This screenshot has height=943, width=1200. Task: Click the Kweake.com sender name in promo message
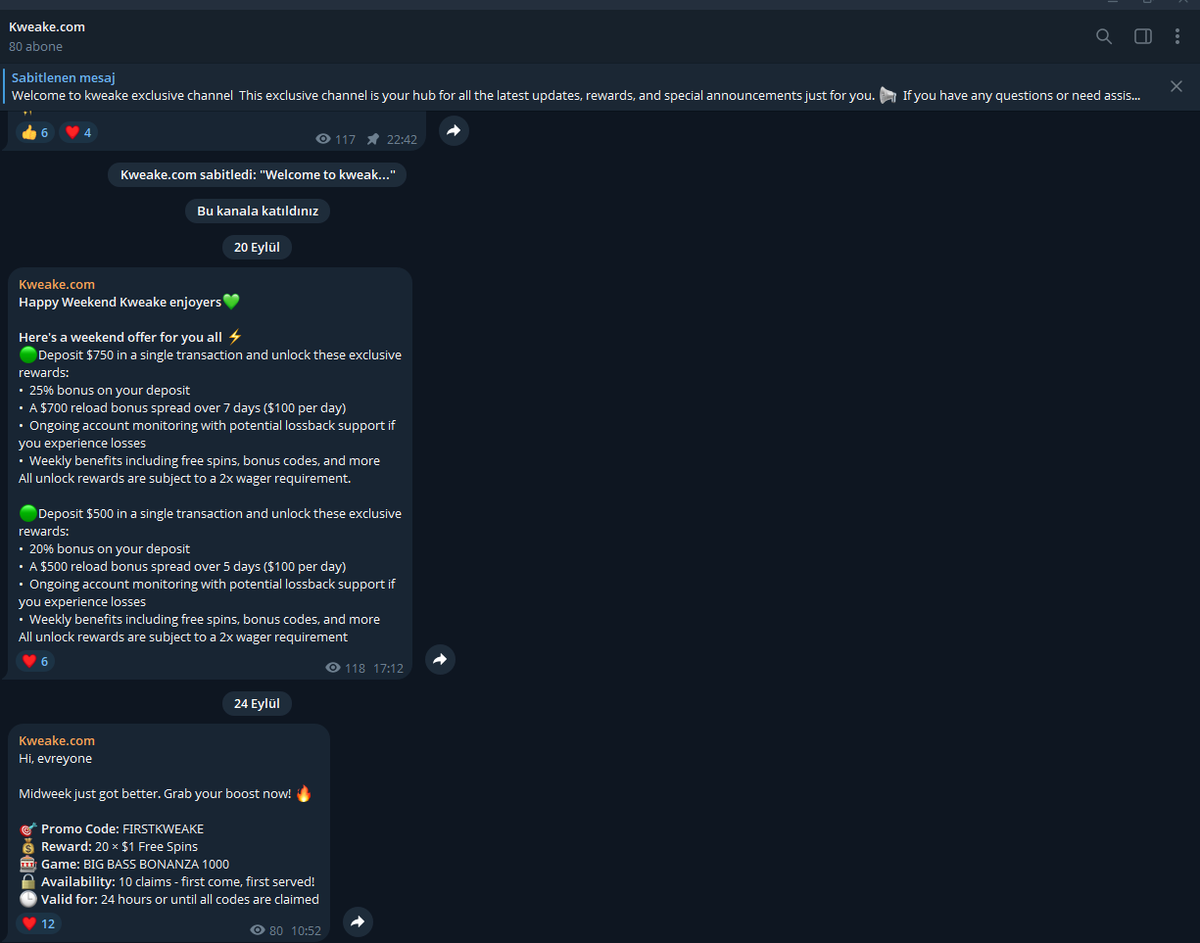point(57,741)
